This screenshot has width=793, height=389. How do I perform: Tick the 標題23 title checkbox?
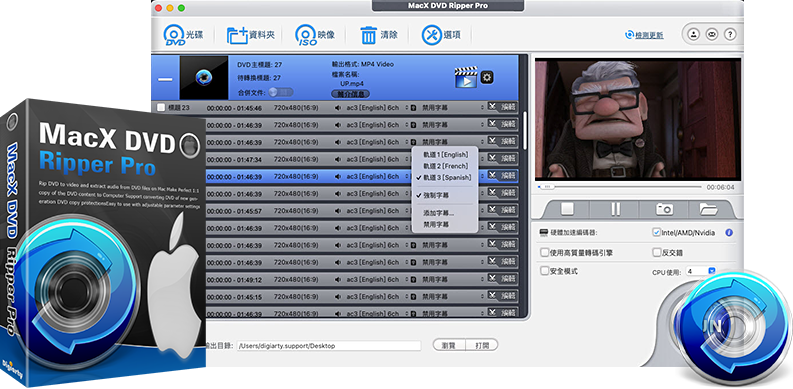(x=161, y=107)
